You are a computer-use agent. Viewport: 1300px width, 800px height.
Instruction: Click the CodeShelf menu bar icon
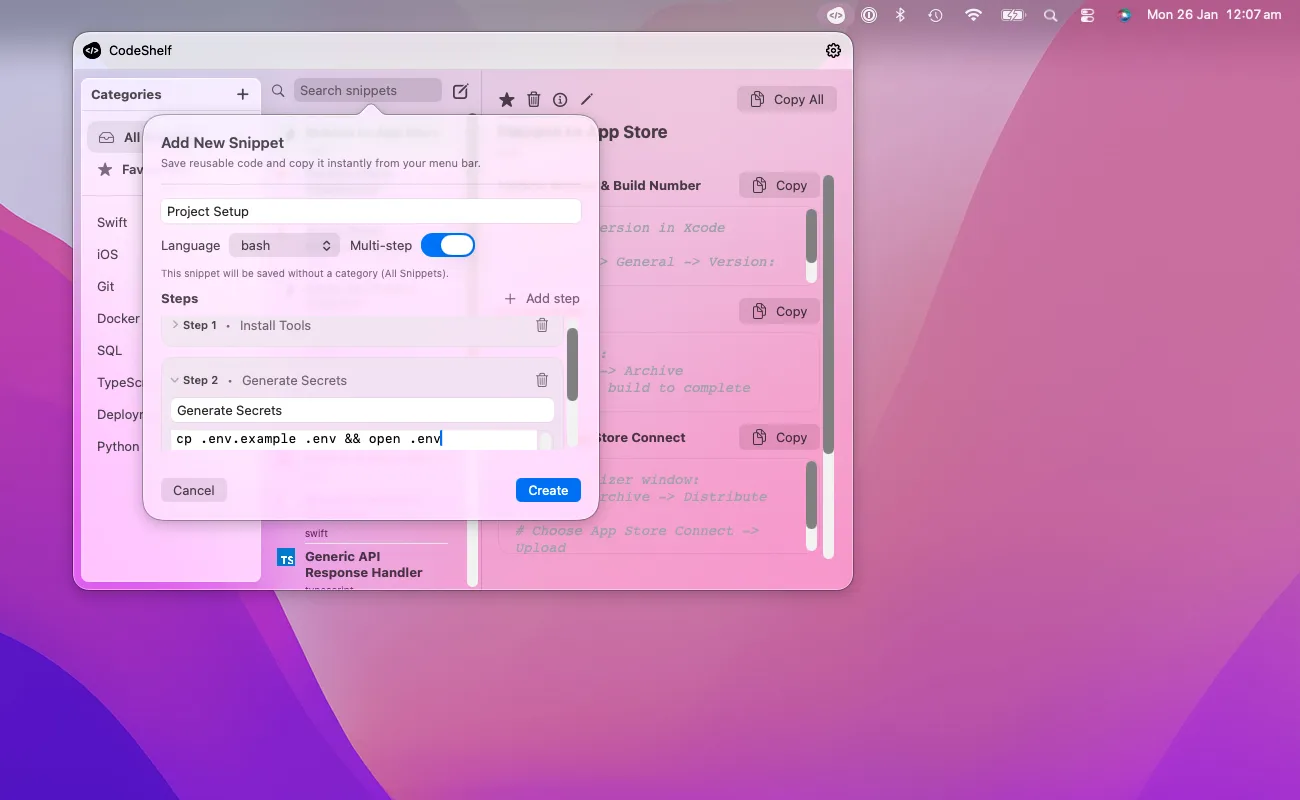836,15
